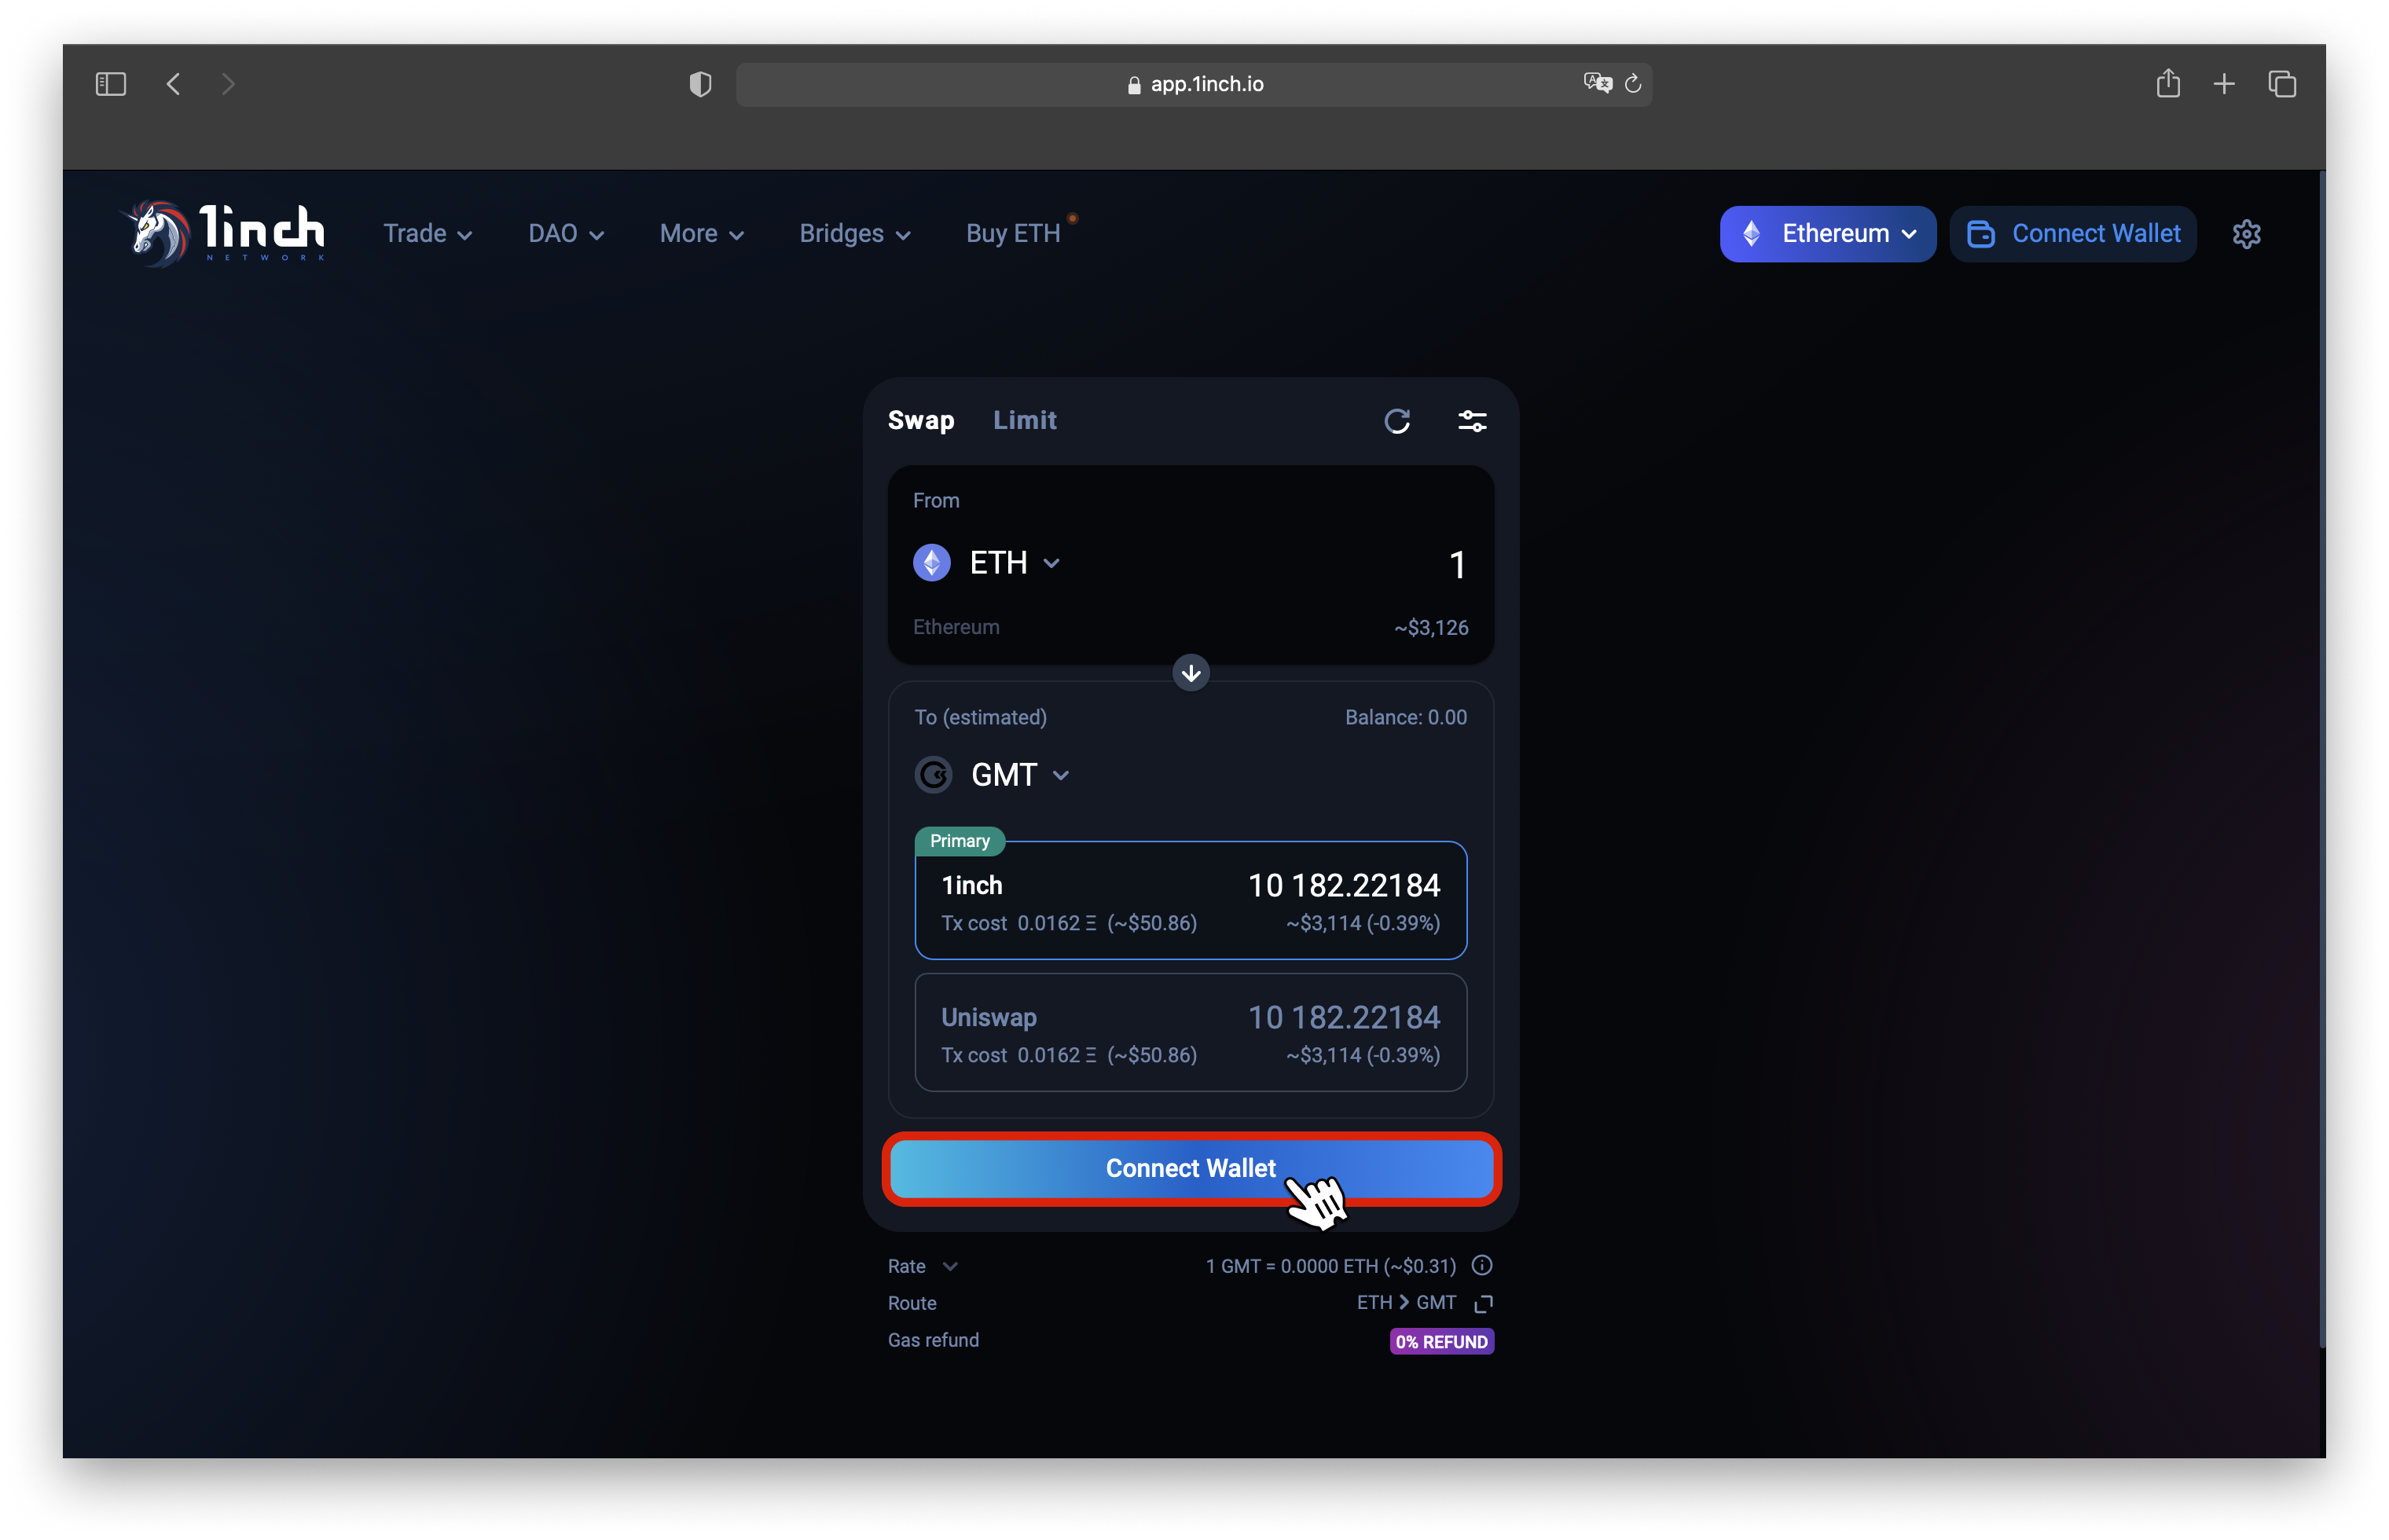
Task: Click the app.1inch.io address bar
Action: click(1194, 84)
